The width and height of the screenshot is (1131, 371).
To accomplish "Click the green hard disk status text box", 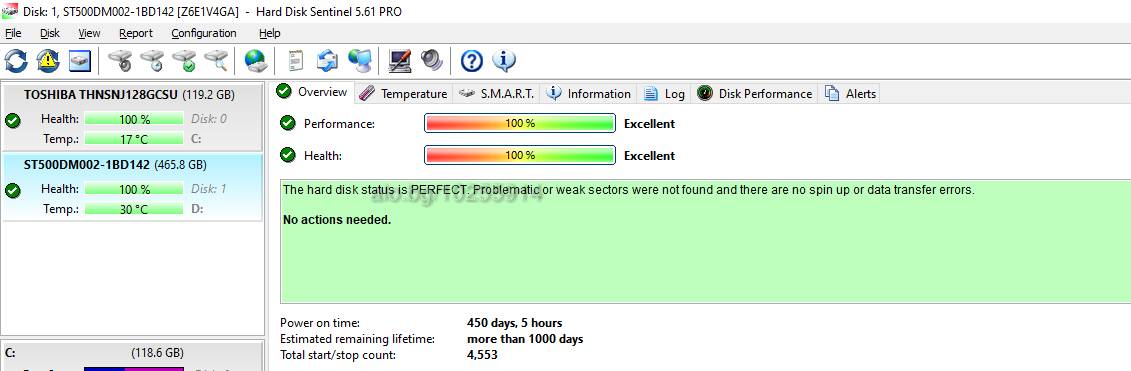I will click(705, 241).
